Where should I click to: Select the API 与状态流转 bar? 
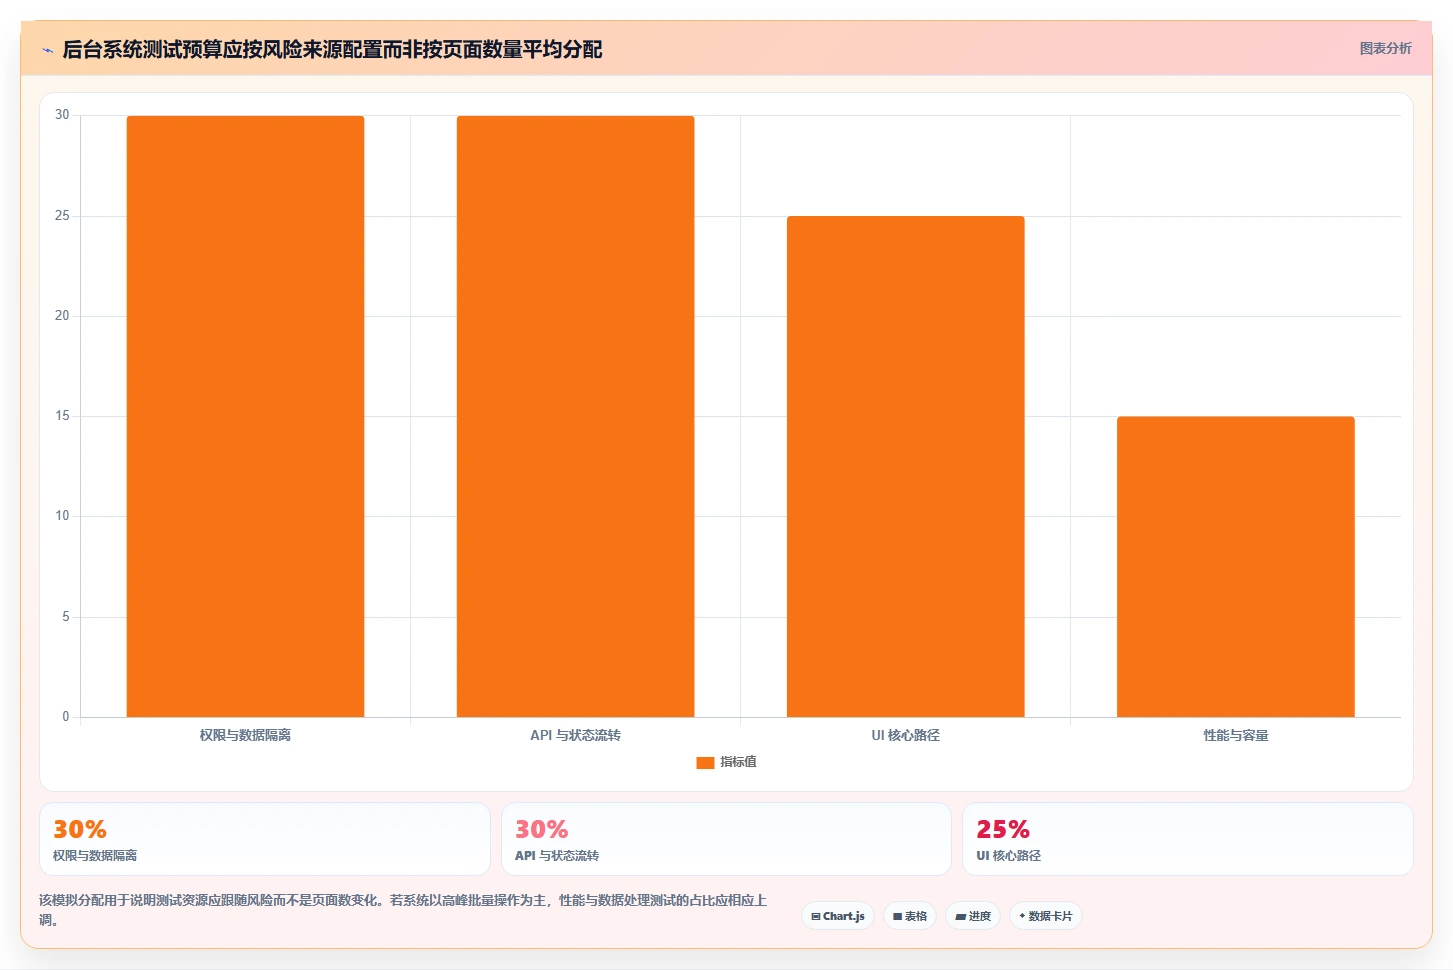[x=575, y=416]
